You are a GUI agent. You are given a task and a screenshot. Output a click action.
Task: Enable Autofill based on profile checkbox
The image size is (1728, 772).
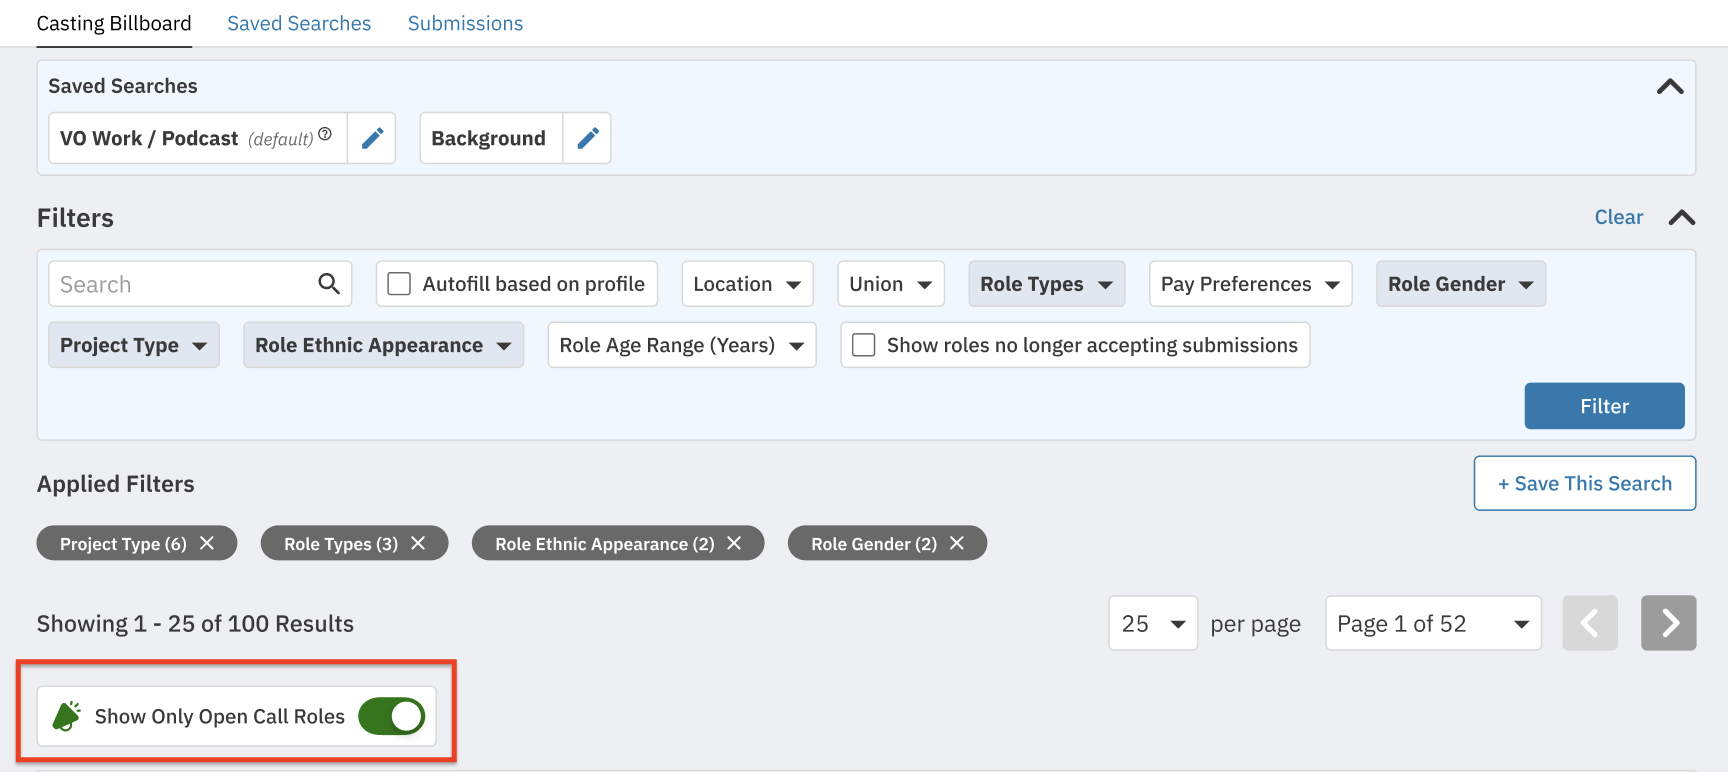(399, 284)
